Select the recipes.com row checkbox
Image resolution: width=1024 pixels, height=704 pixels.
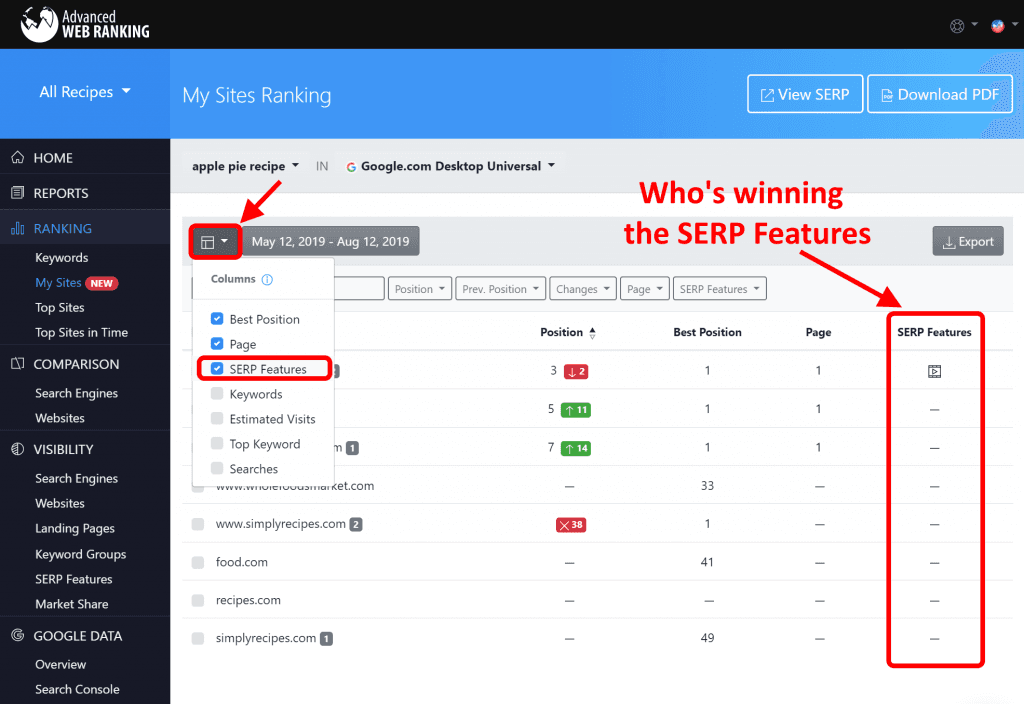pyautogui.click(x=198, y=600)
